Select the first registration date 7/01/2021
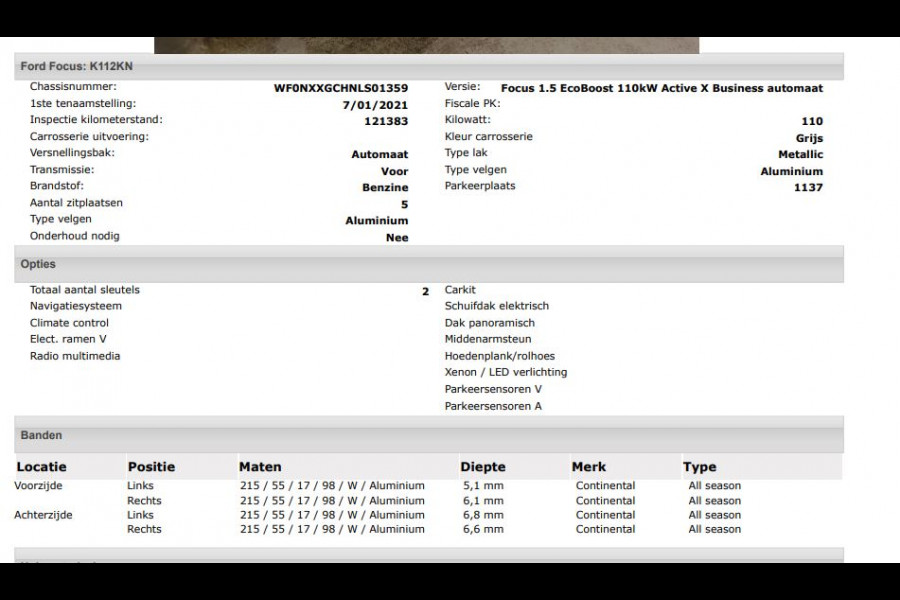This screenshot has height=600, width=900. tap(375, 105)
